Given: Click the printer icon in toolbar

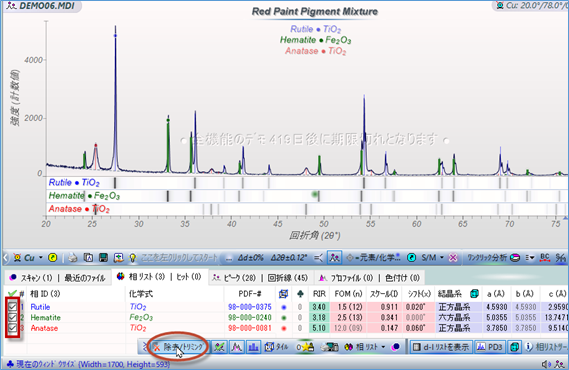Looking at the screenshot, I should 73,258.
